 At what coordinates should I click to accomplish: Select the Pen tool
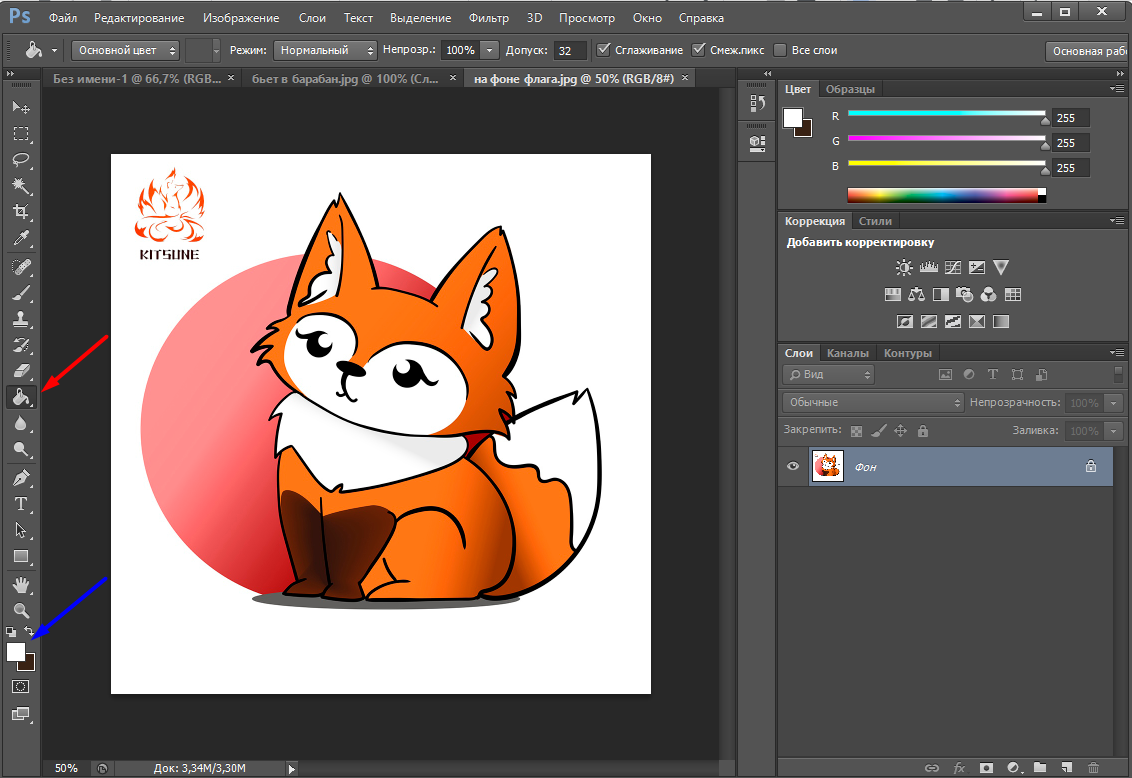(21, 478)
